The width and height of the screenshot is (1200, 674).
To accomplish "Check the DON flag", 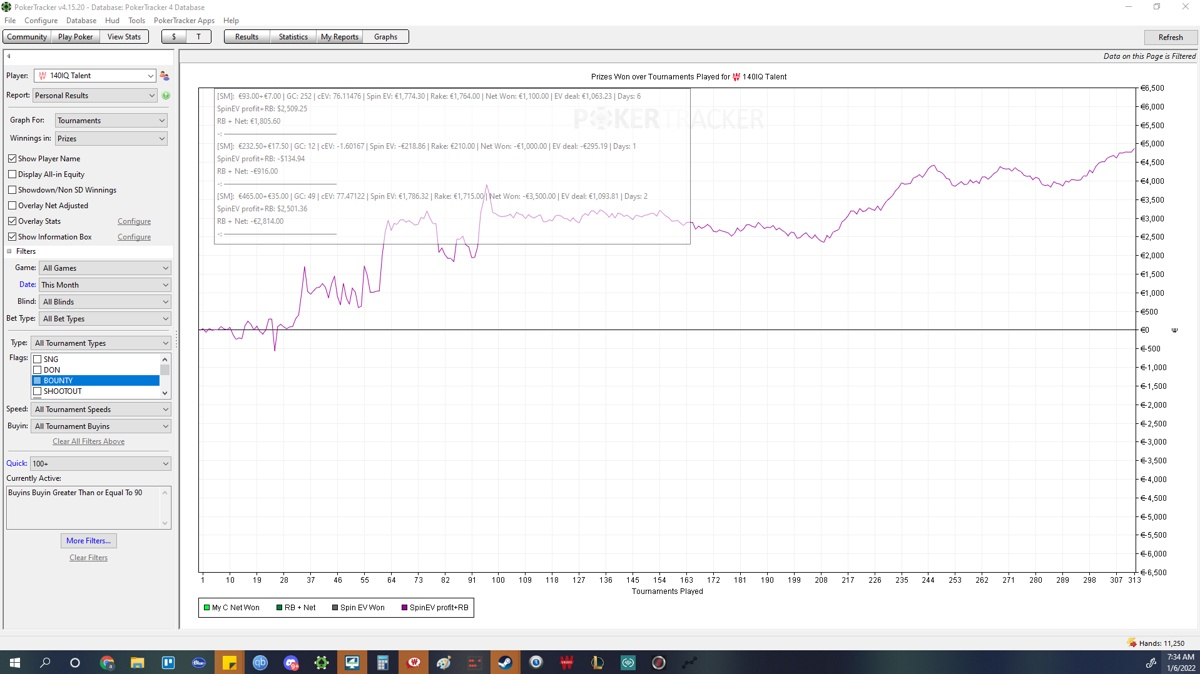I will click(38, 370).
